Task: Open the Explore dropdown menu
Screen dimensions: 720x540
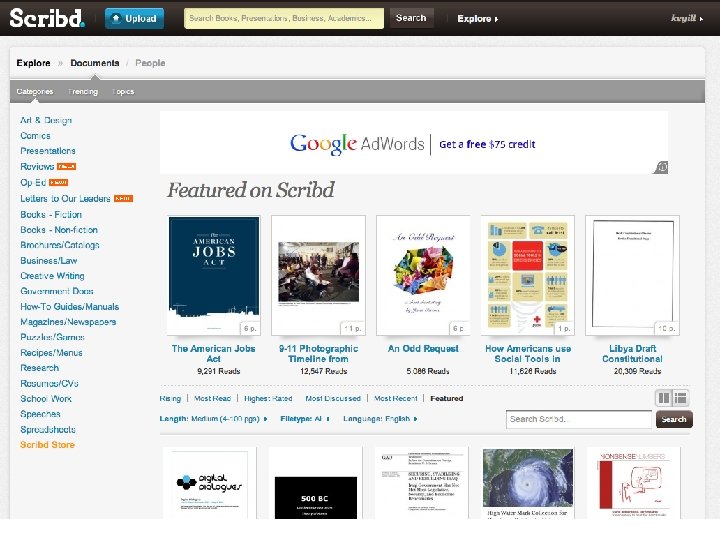Action: (478, 19)
